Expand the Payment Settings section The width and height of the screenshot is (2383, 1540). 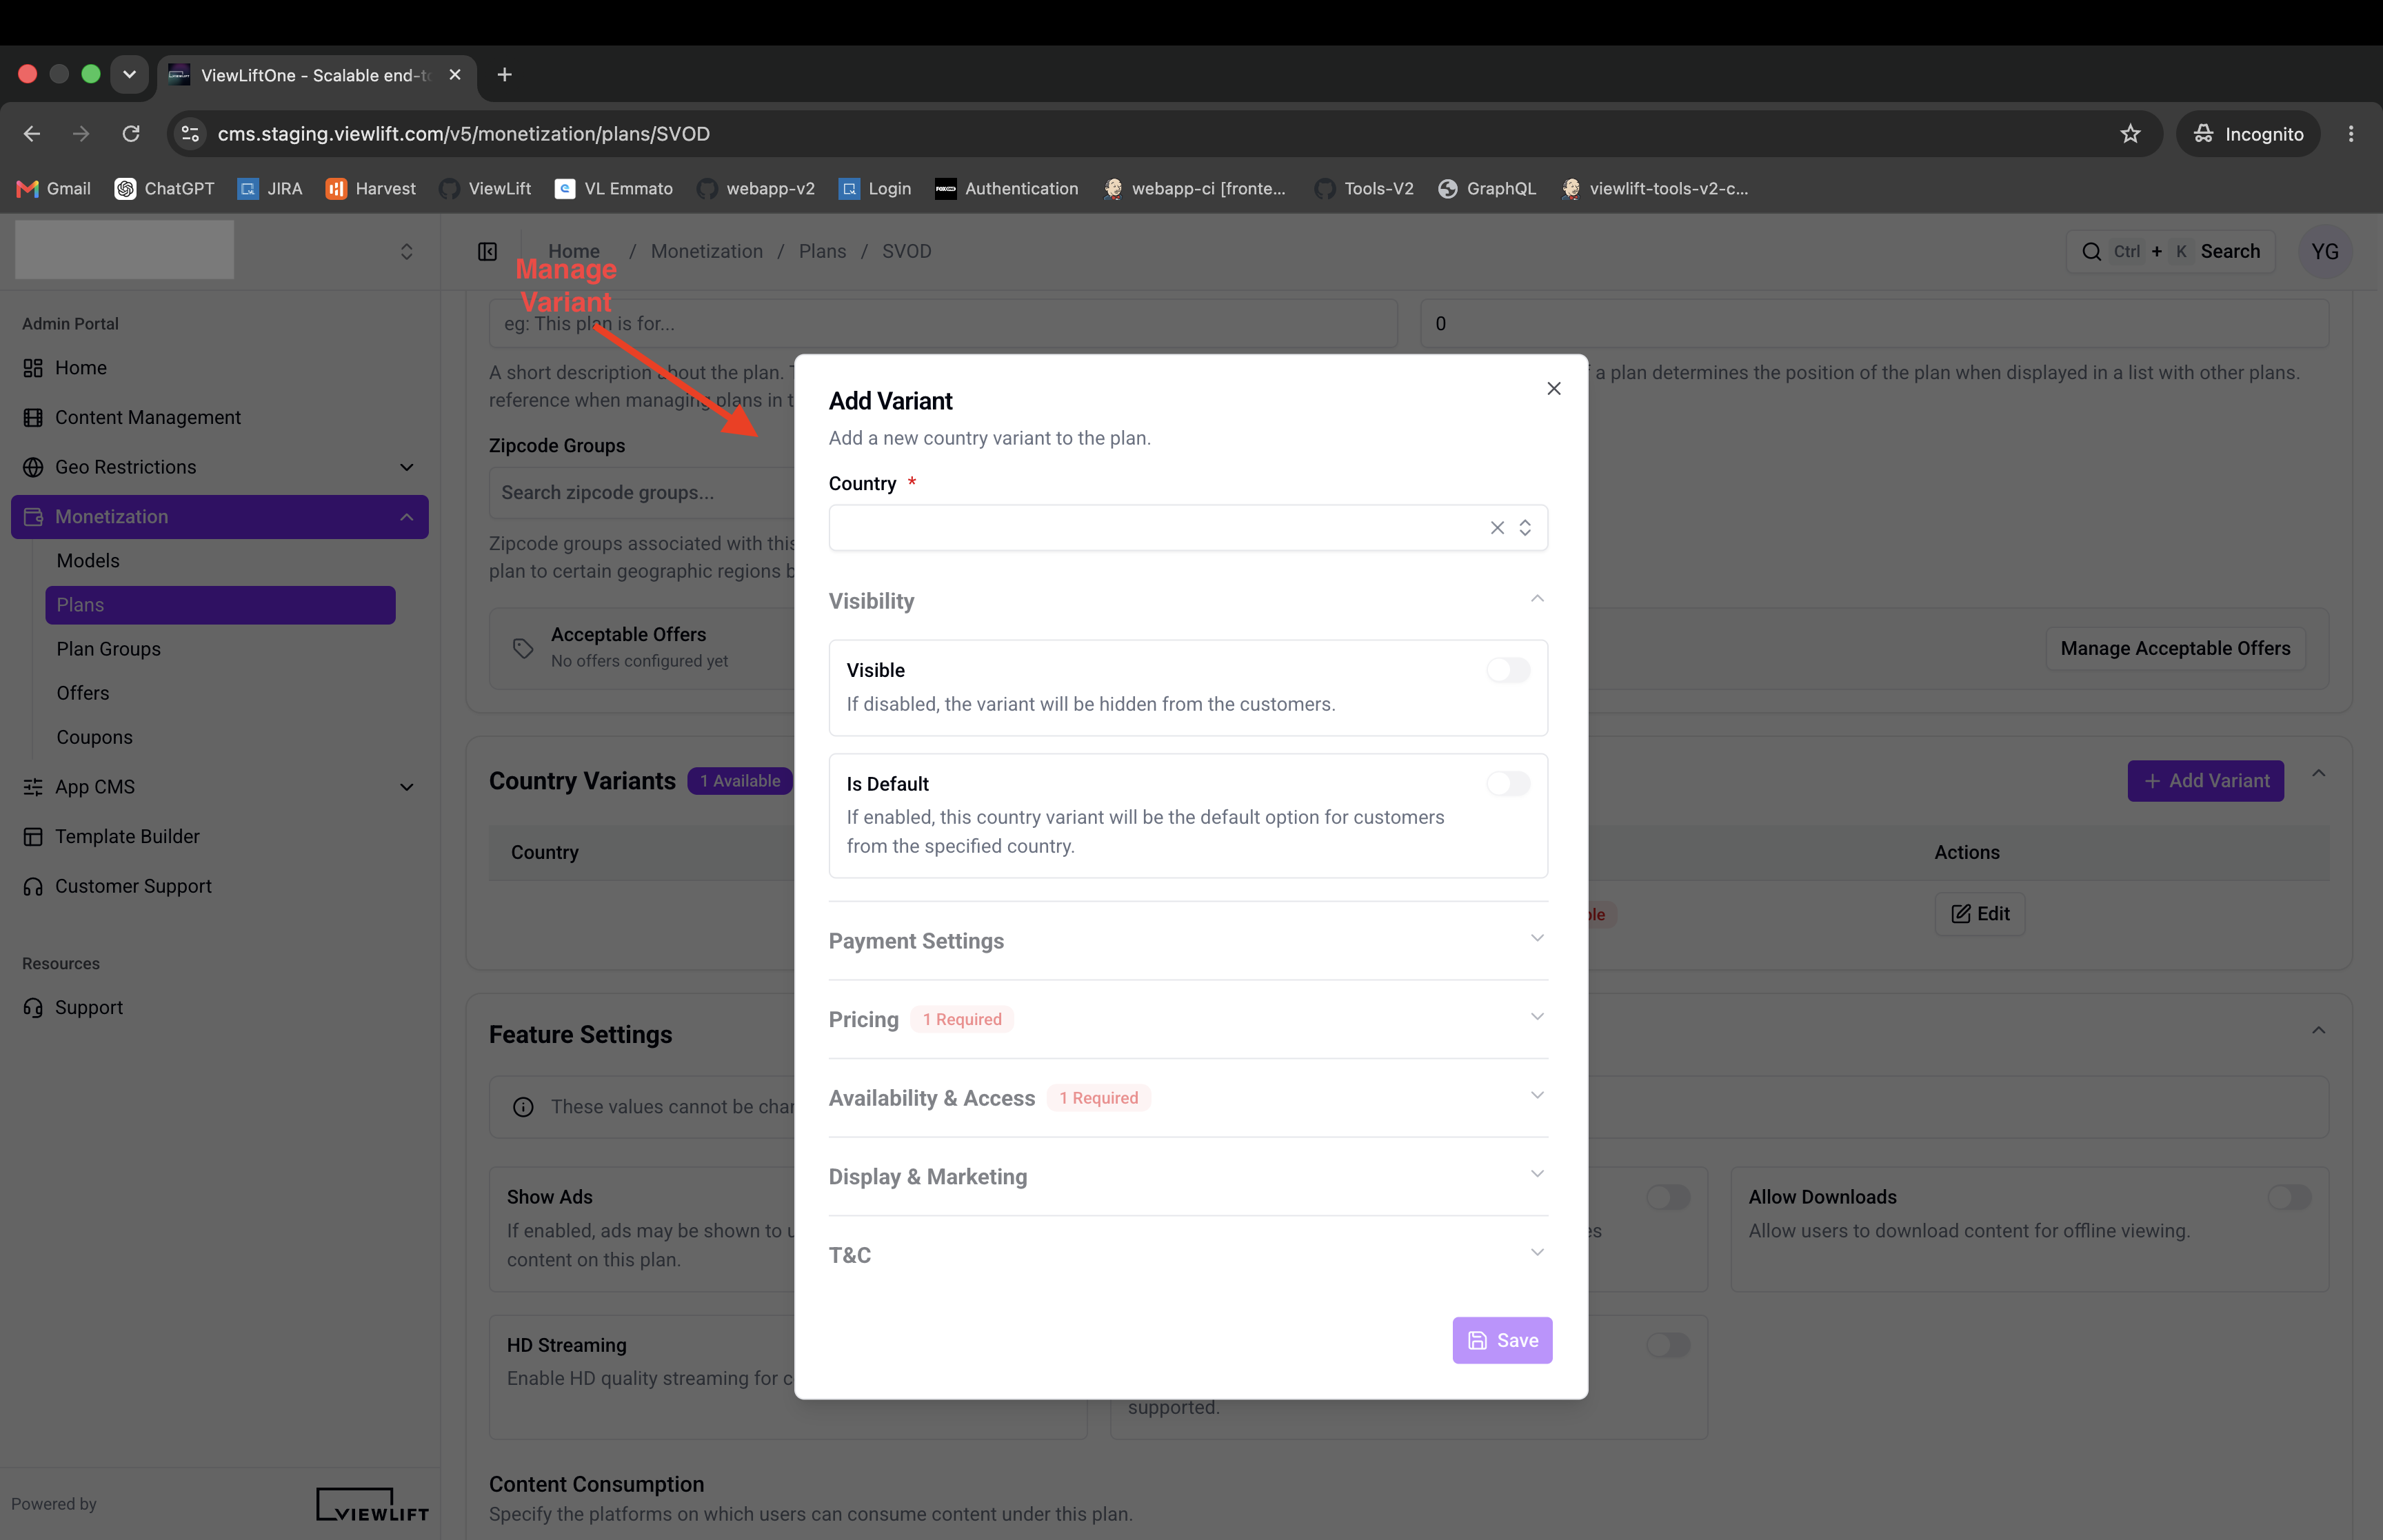(1188, 941)
